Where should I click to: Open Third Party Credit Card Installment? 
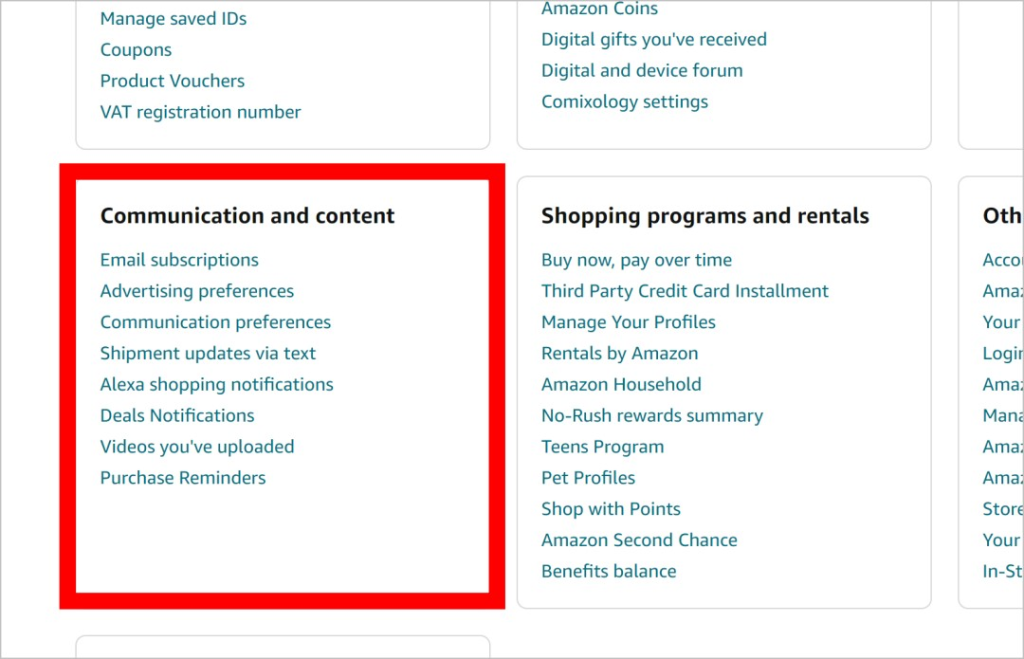pos(684,291)
